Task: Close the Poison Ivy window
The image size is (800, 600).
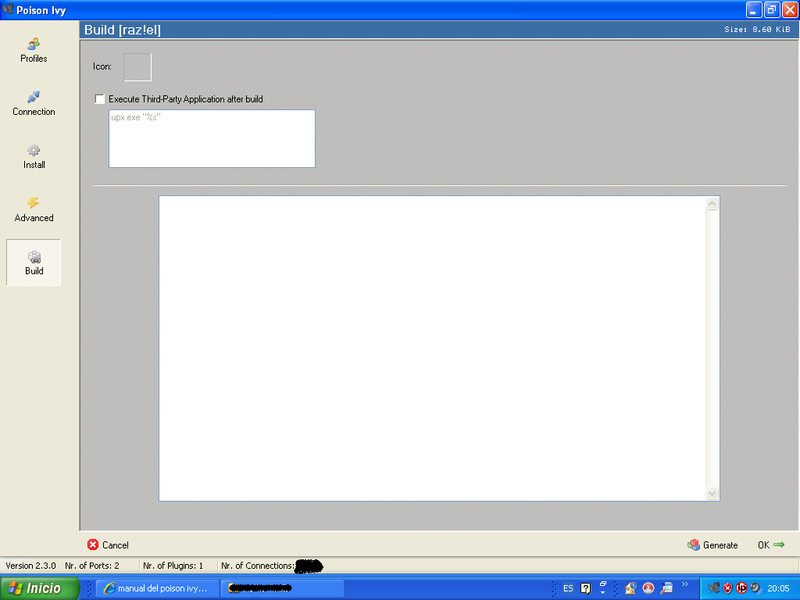Action: pyautogui.click(x=790, y=10)
